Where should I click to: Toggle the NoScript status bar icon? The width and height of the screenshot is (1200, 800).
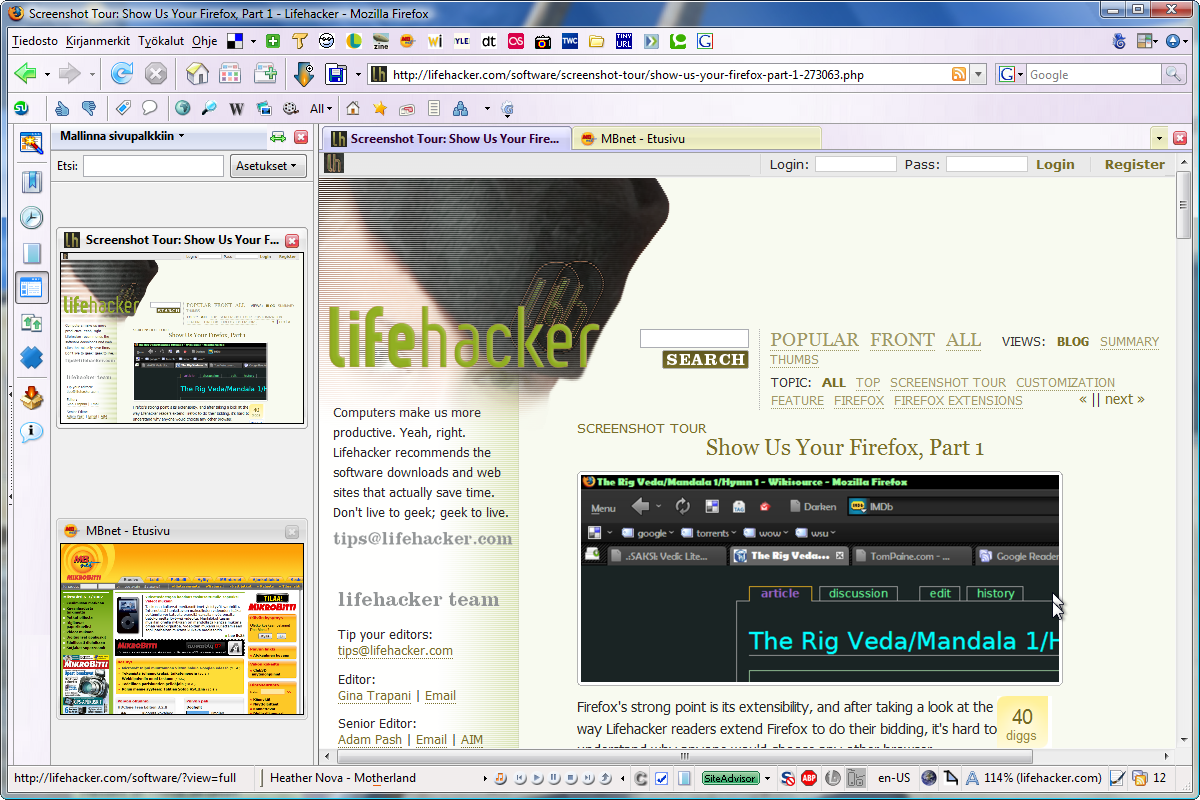(788, 778)
